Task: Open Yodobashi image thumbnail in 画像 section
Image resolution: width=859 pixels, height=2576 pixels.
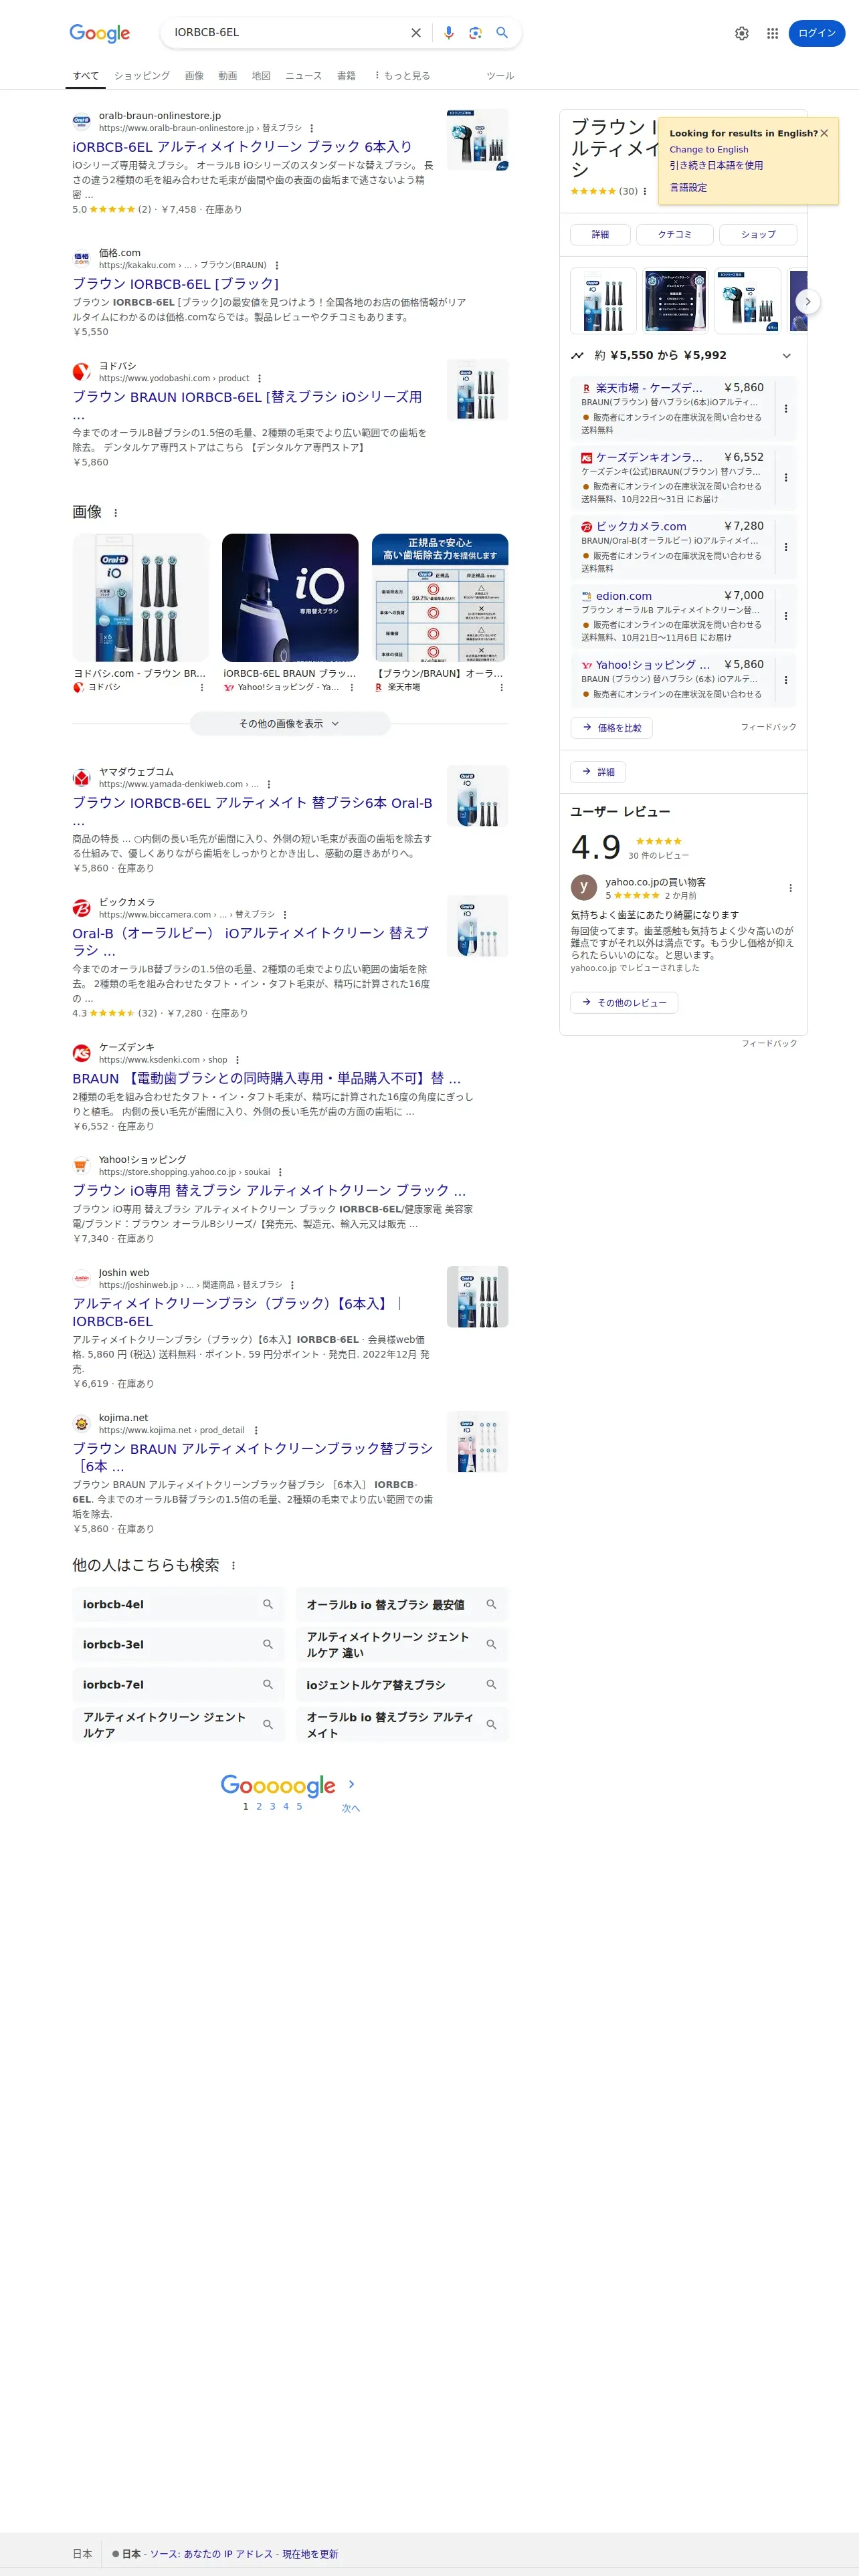Action: 141,597
